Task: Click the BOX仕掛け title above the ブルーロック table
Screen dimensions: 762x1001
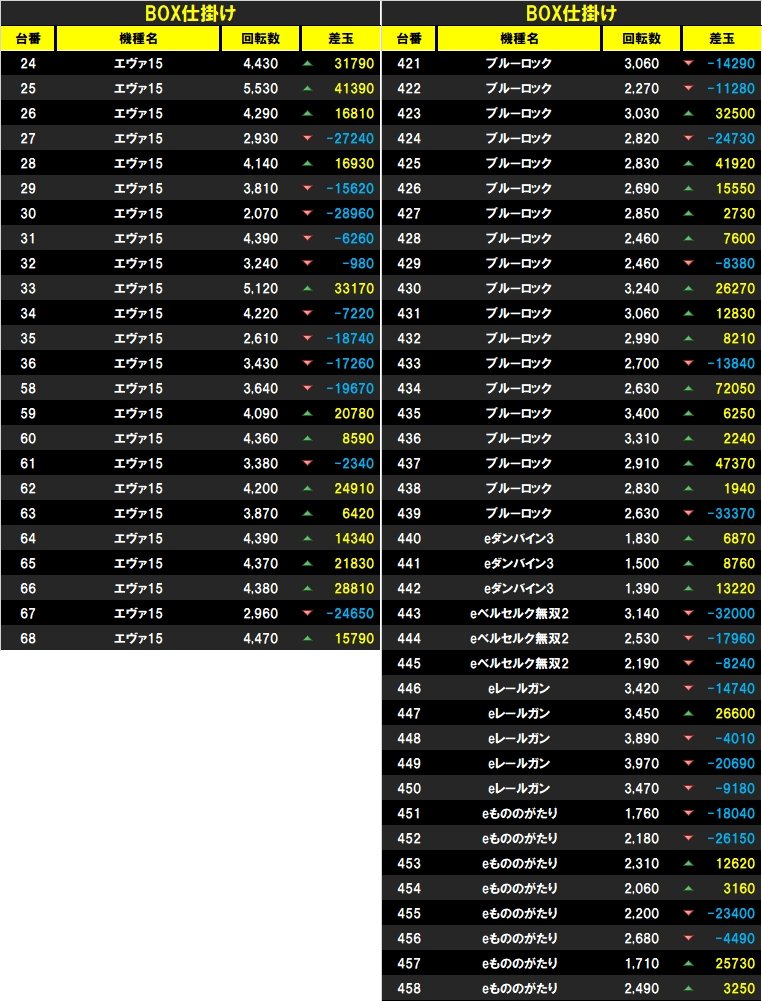Action: pyautogui.click(x=571, y=13)
